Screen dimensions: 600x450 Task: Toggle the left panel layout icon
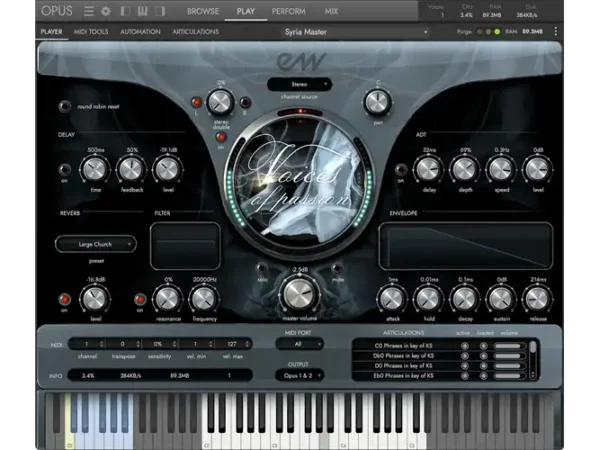[125, 11]
